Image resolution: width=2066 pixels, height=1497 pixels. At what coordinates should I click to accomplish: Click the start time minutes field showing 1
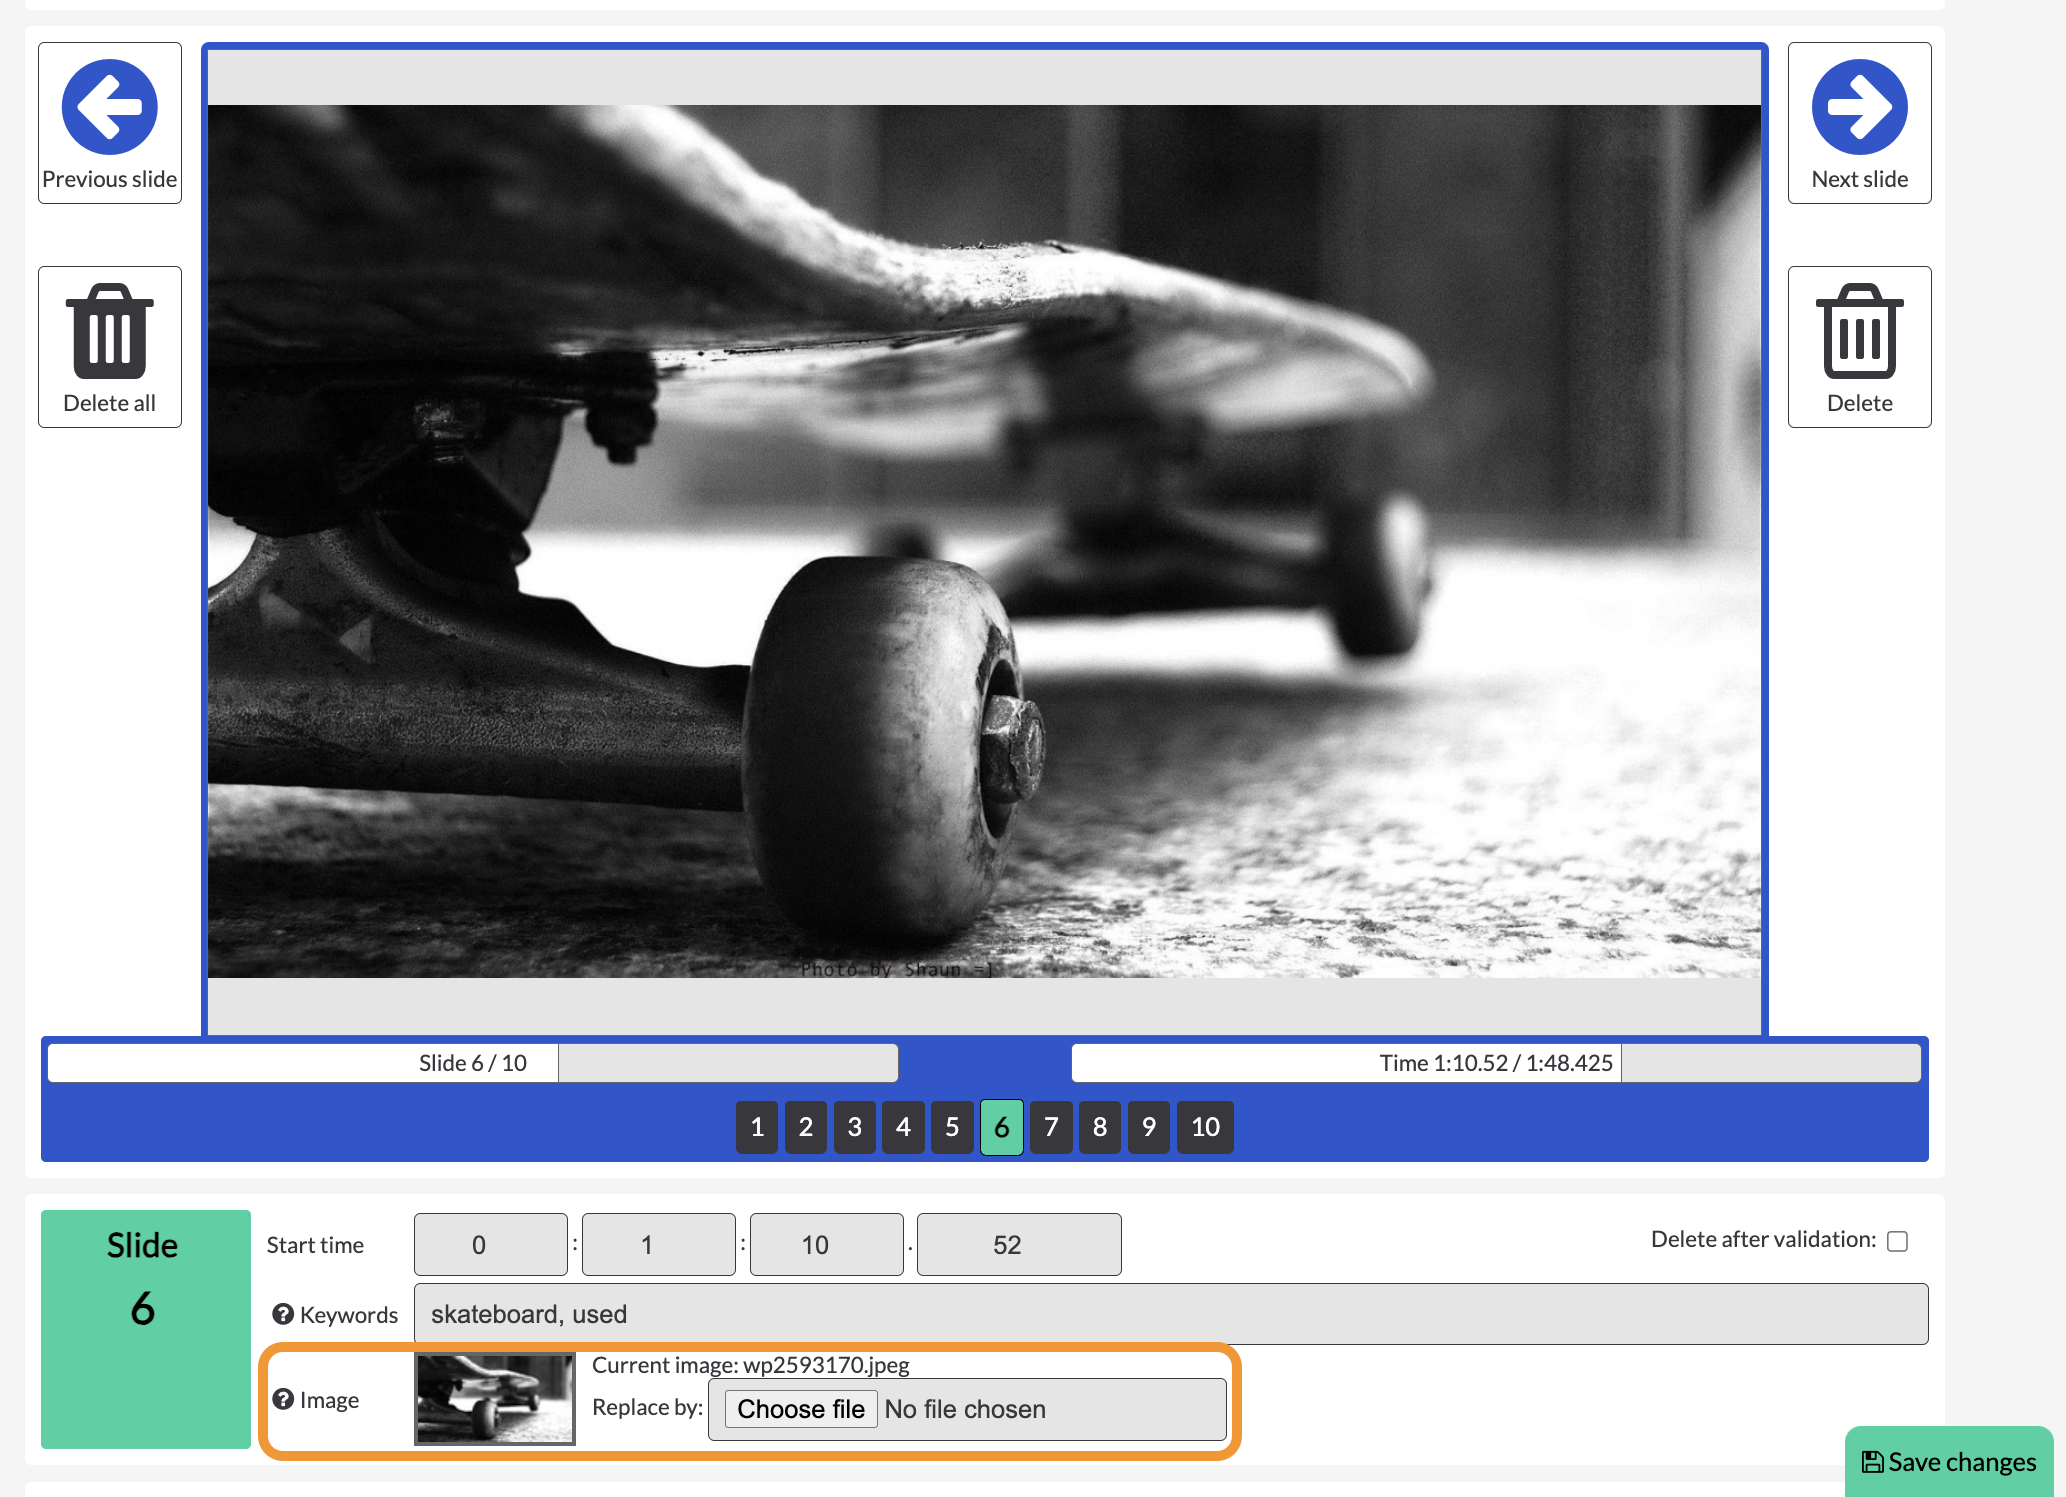(659, 1245)
